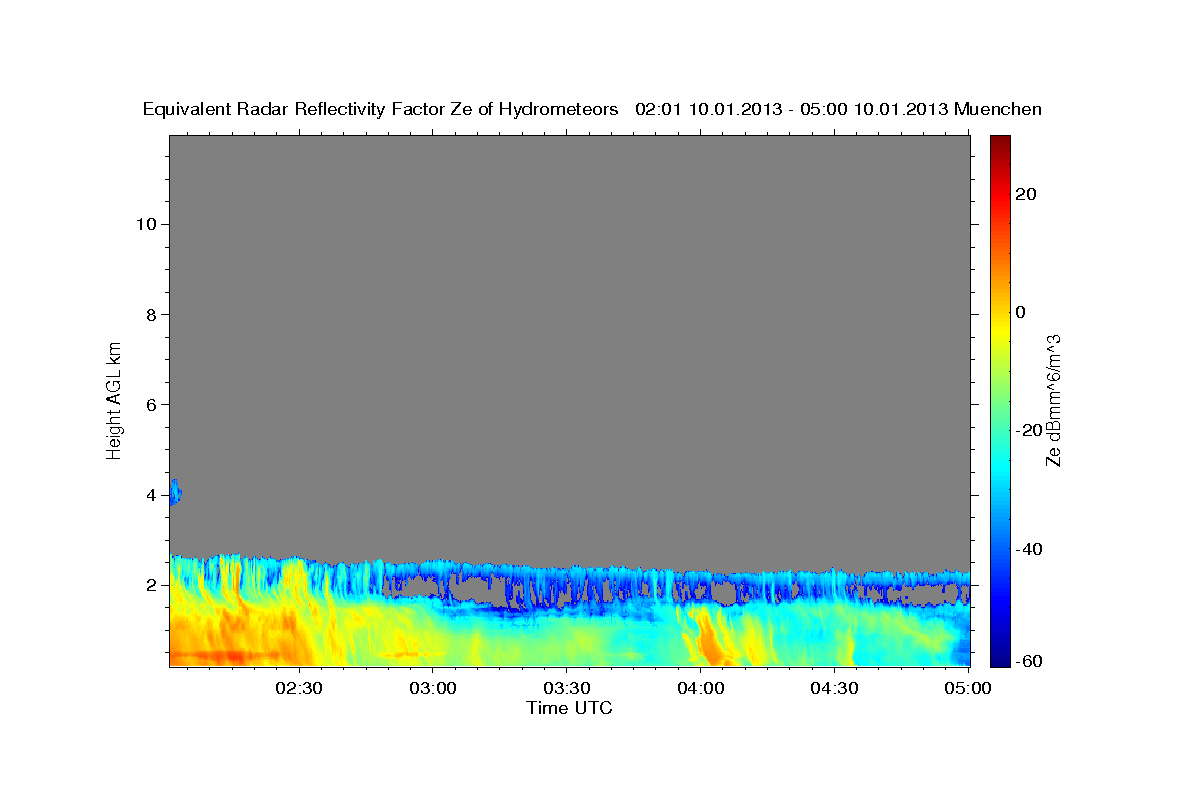Click the 04:30 time tick label
This screenshot has height=800, width=1200.
click(834, 688)
